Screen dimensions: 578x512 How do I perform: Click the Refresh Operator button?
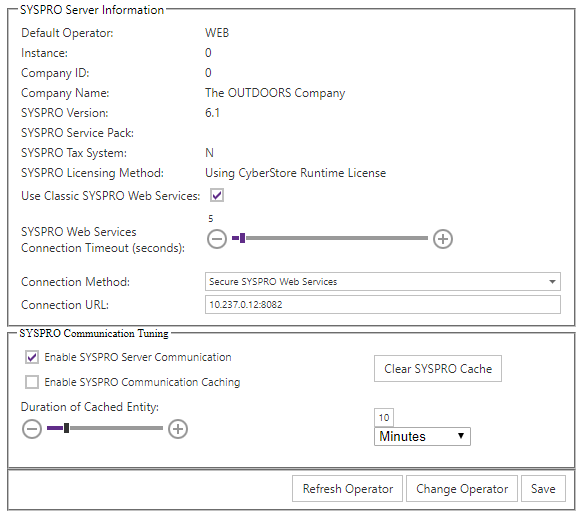347,489
